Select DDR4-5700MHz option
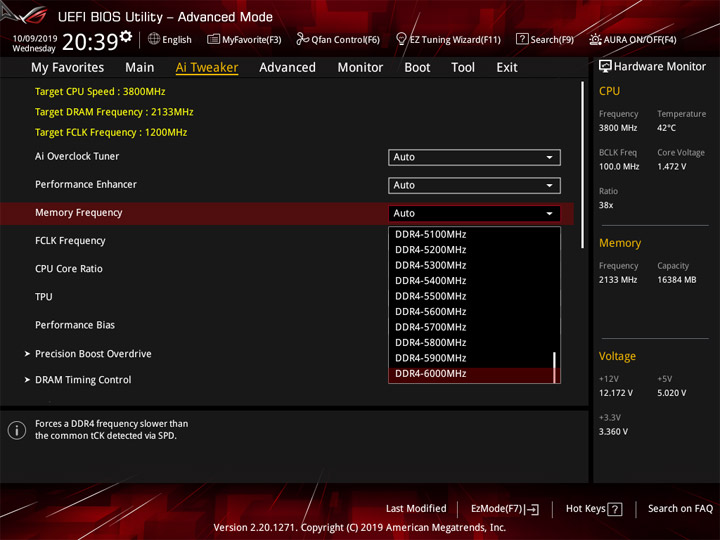Screen dimensions: 720x540 click(x=473, y=327)
